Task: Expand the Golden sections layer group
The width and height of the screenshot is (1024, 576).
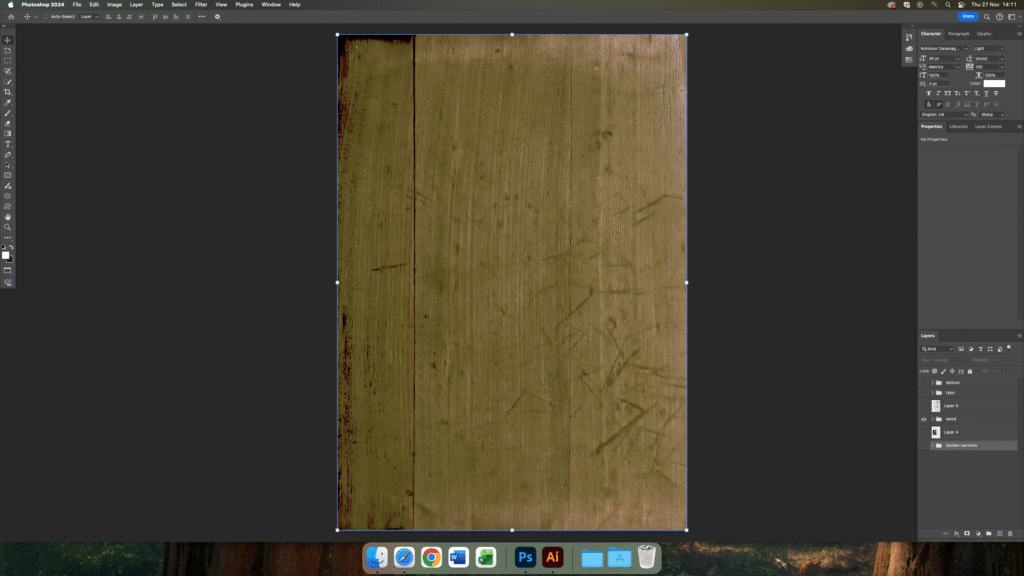Action: pyautogui.click(x=932, y=445)
